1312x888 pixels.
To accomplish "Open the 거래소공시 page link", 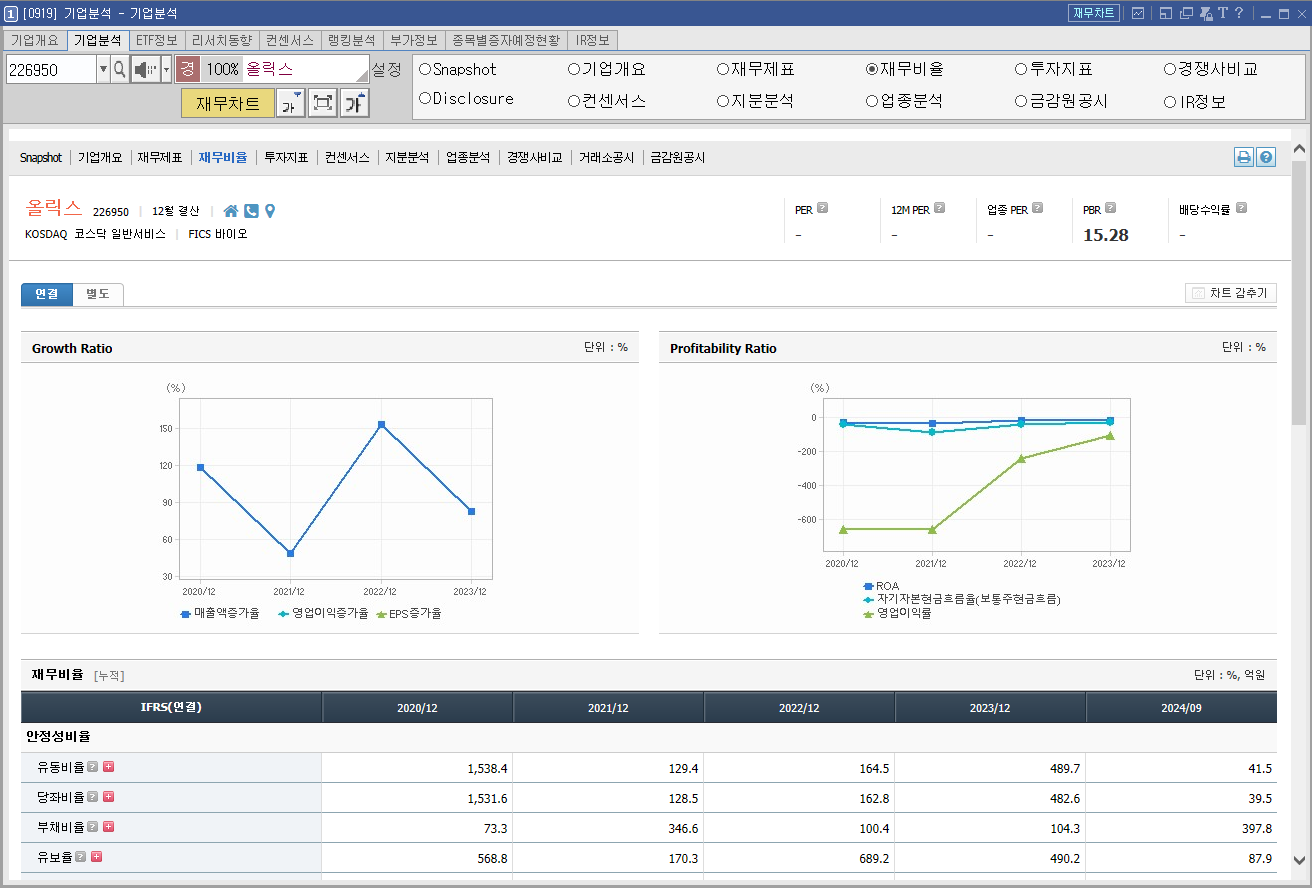I will point(606,158).
